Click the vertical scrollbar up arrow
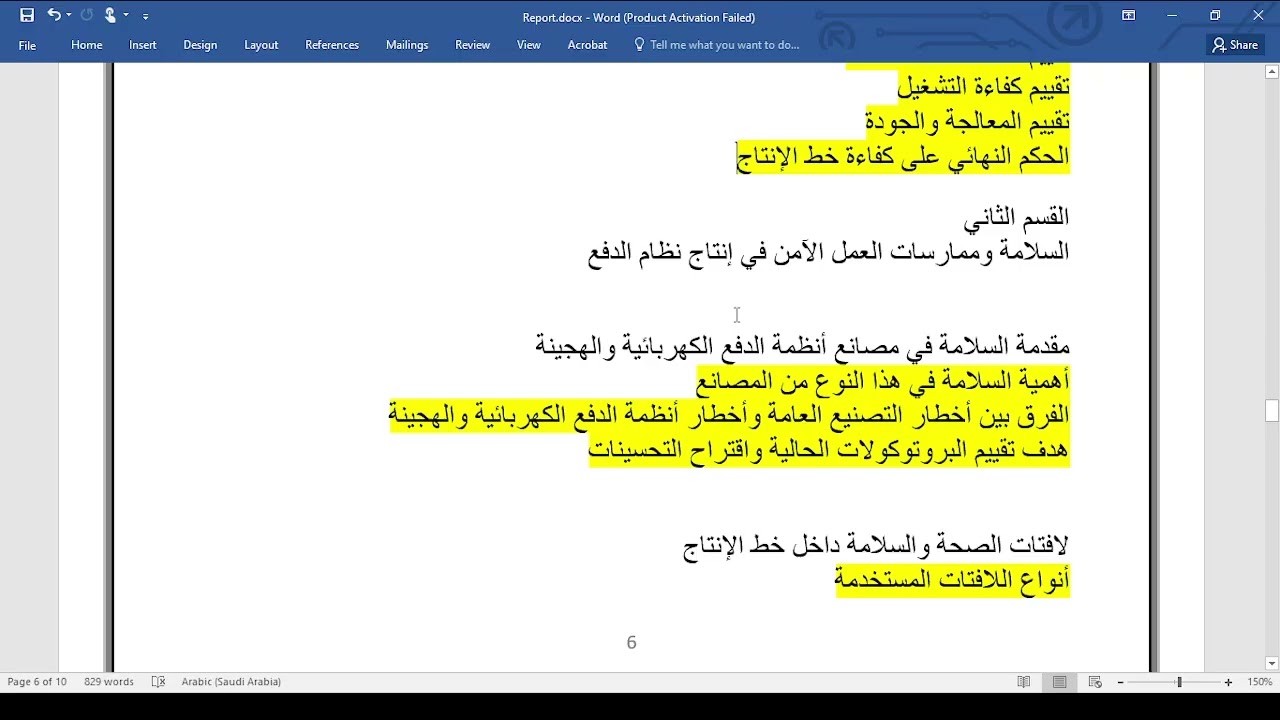This screenshot has width=1280, height=720. tap(1272, 72)
